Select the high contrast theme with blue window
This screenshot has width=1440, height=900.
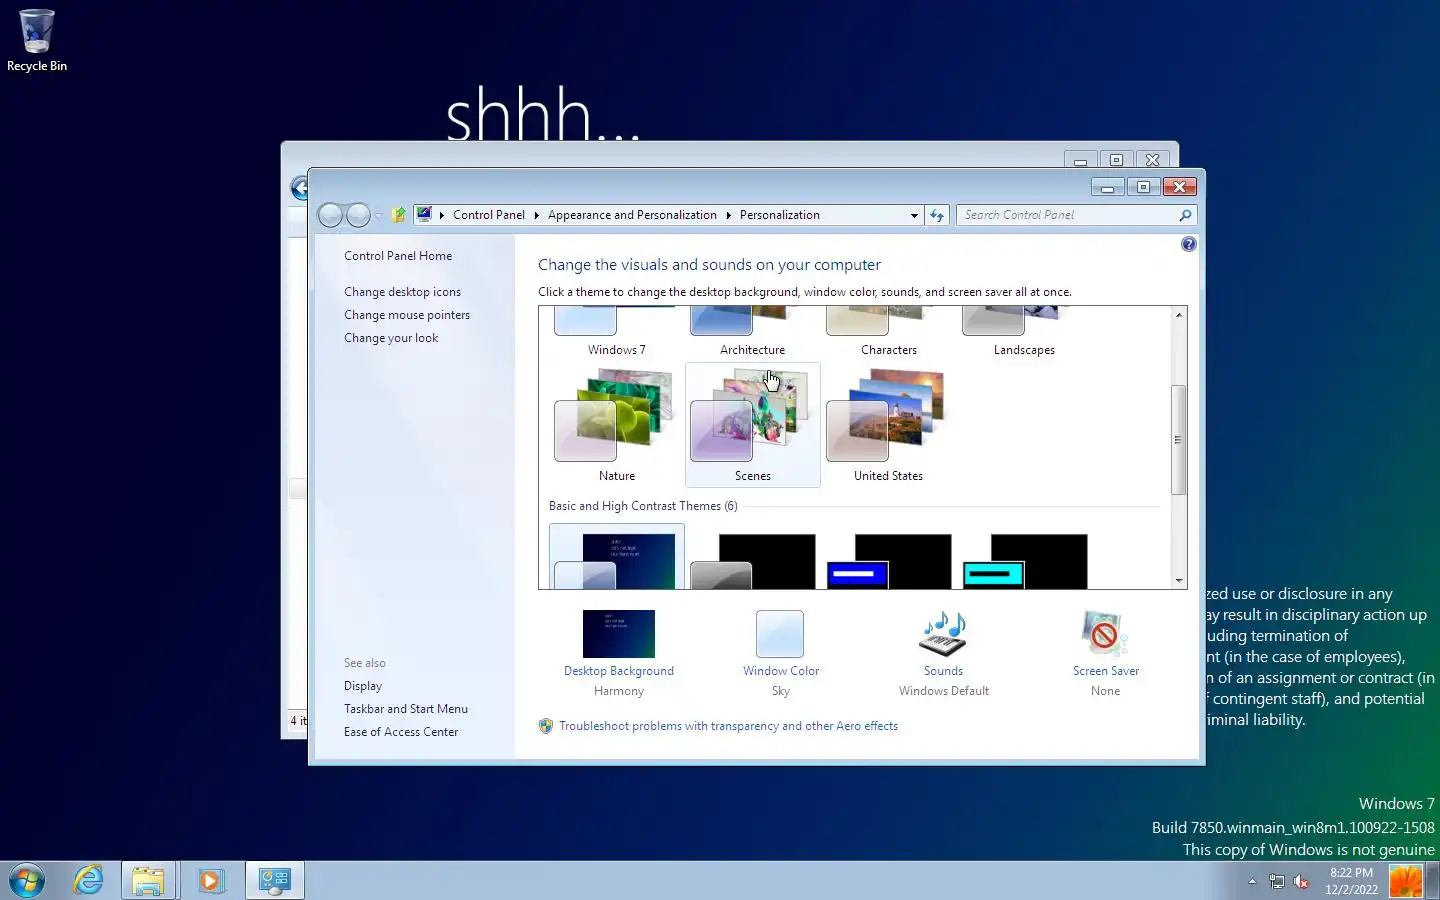pos(888,560)
